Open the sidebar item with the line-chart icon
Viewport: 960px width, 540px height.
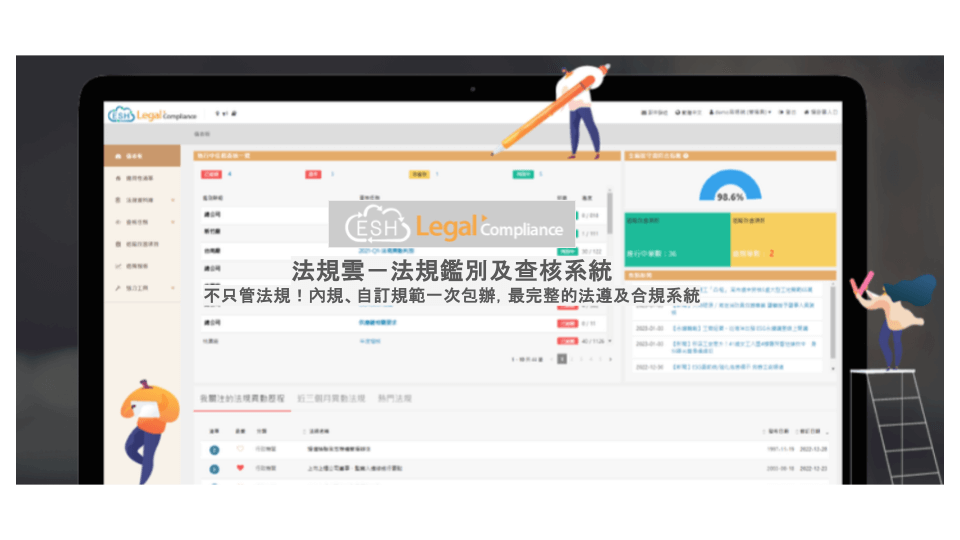[x=142, y=266]
